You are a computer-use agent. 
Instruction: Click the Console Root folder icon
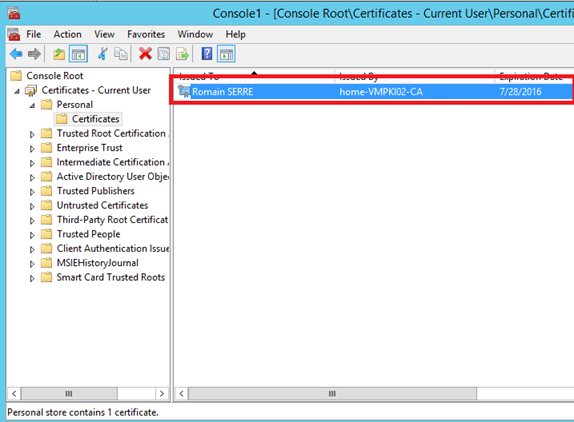click(x=16, y=76)
